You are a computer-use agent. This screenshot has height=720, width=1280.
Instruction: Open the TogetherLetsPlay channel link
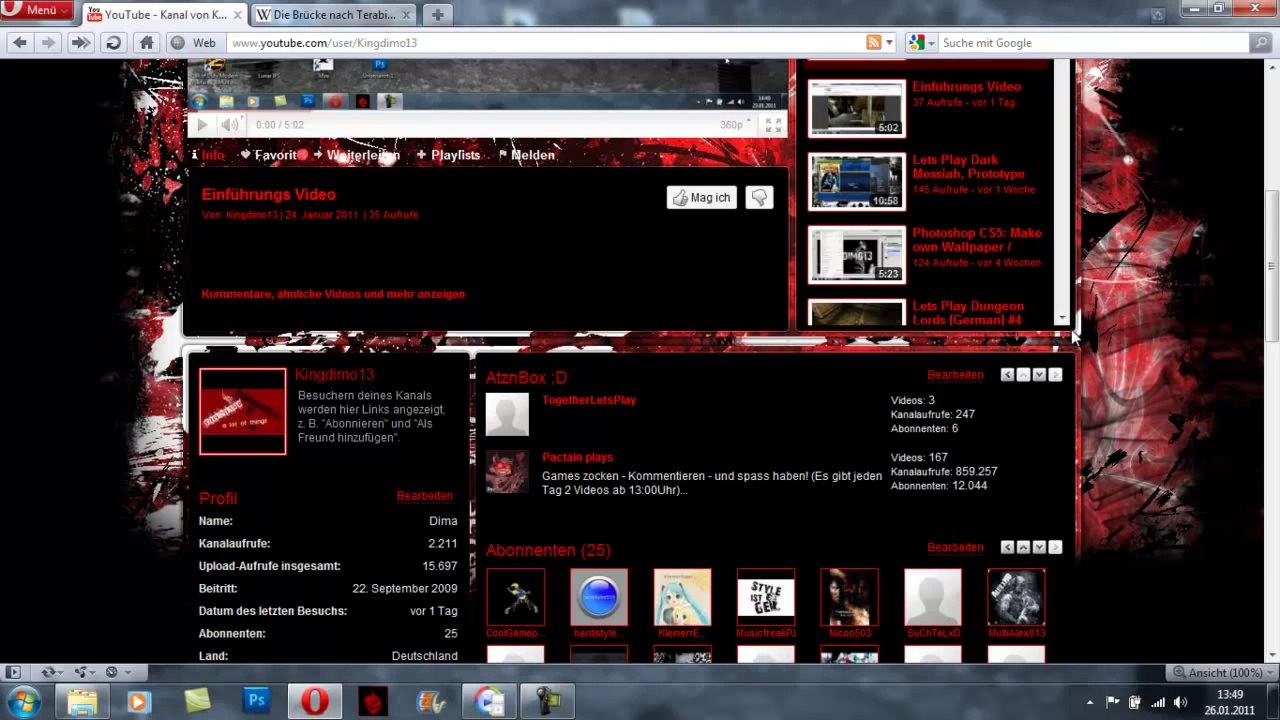tap(589, 400)
